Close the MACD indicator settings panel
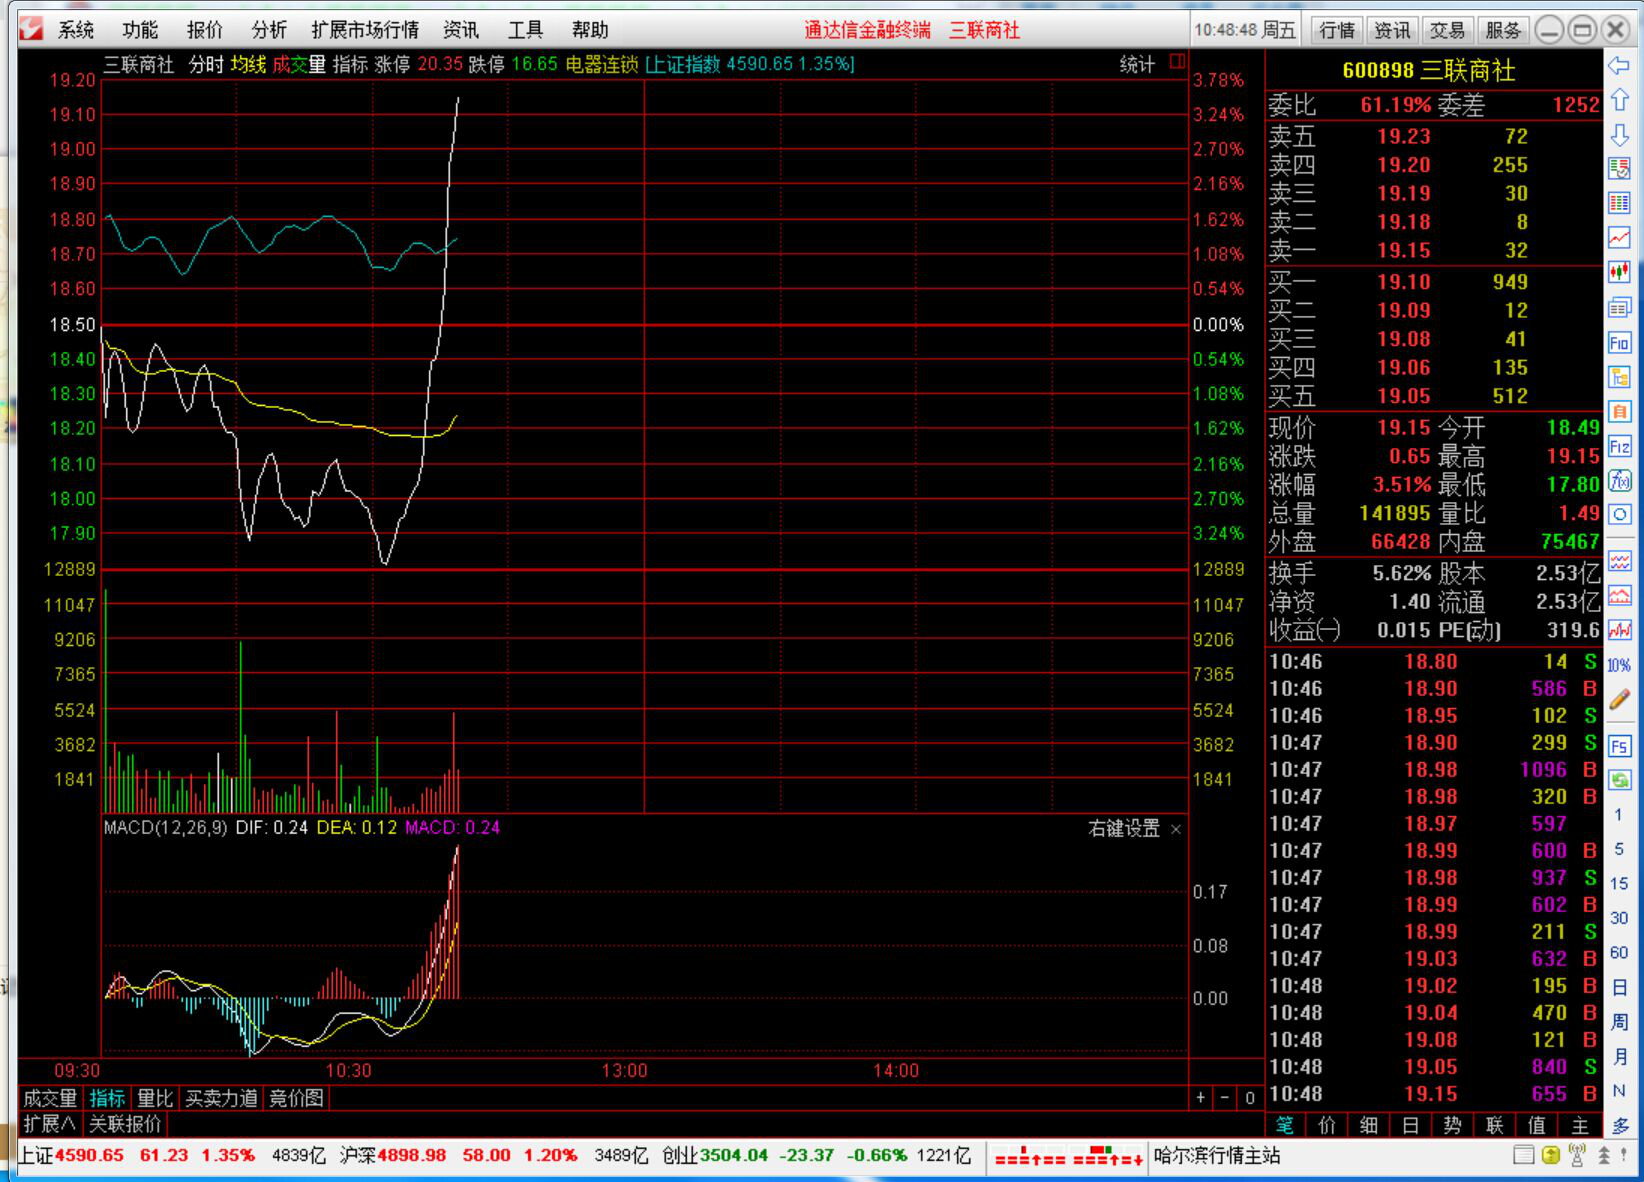This screenshot has width=1644, height=1182. [x=1176, y=829]
